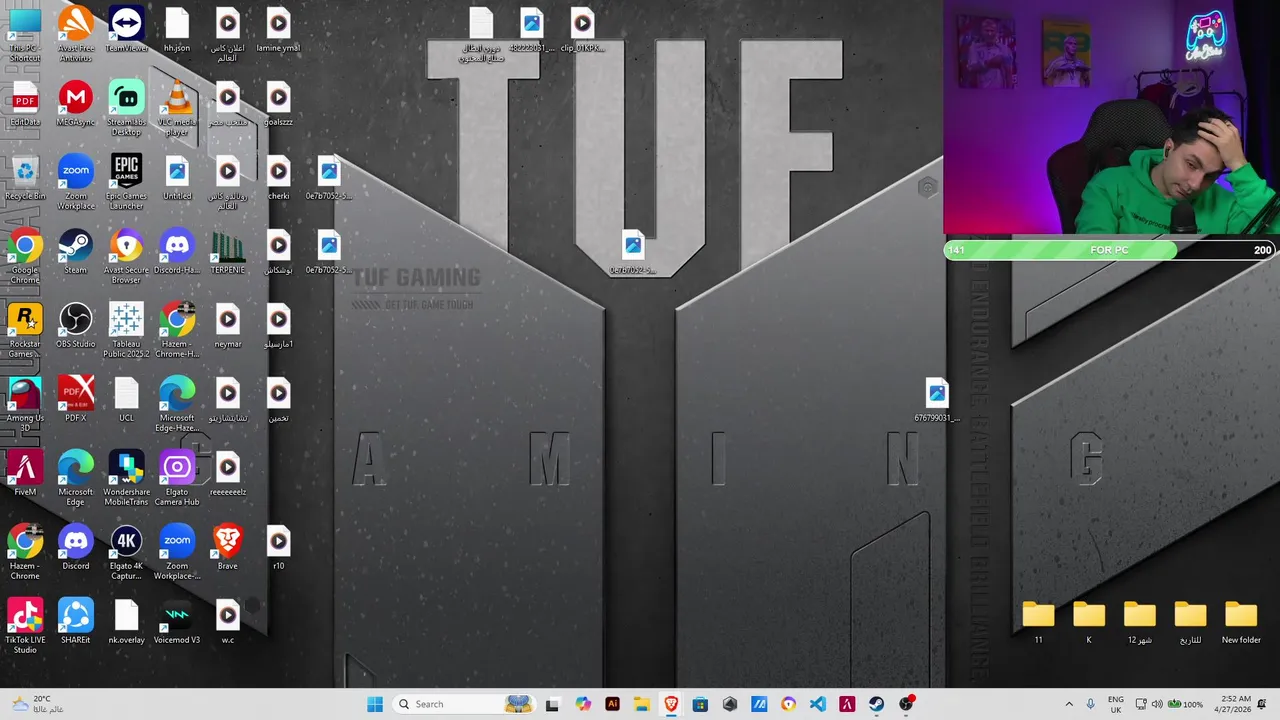Open Copilot from the taskbar

coord(583,704)
